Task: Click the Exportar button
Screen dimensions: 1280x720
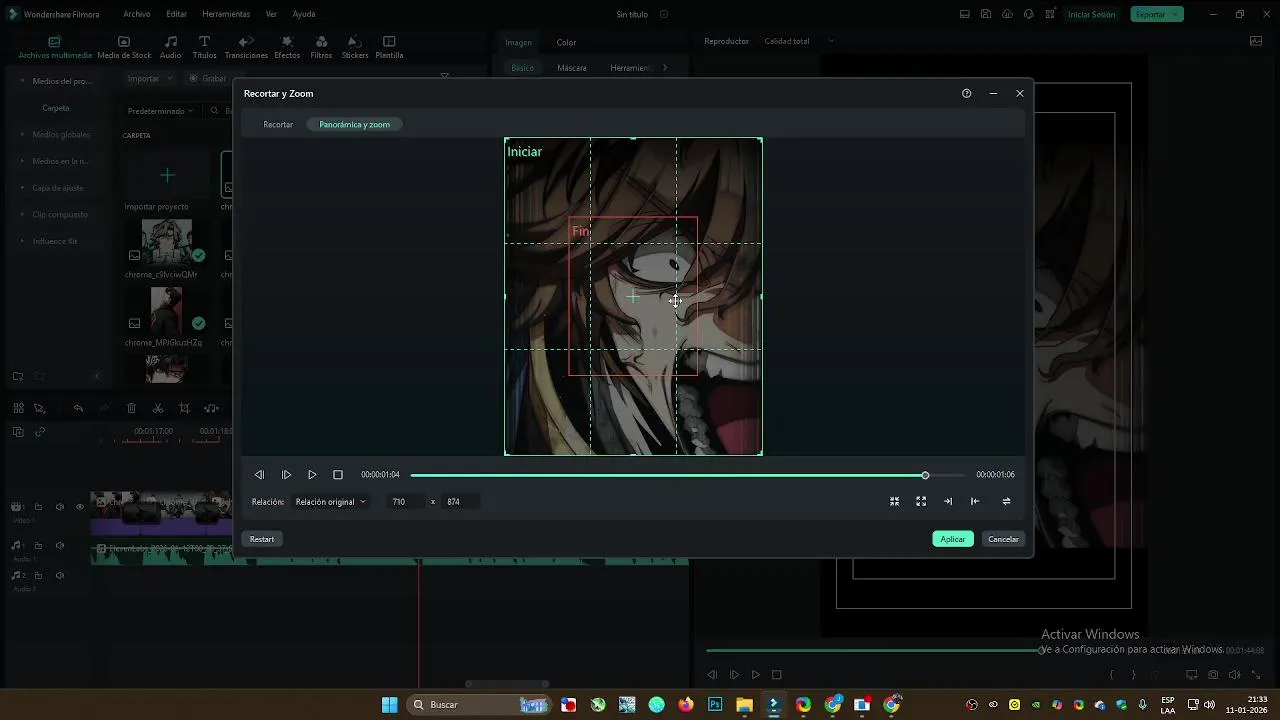Action: (1157, 14)
